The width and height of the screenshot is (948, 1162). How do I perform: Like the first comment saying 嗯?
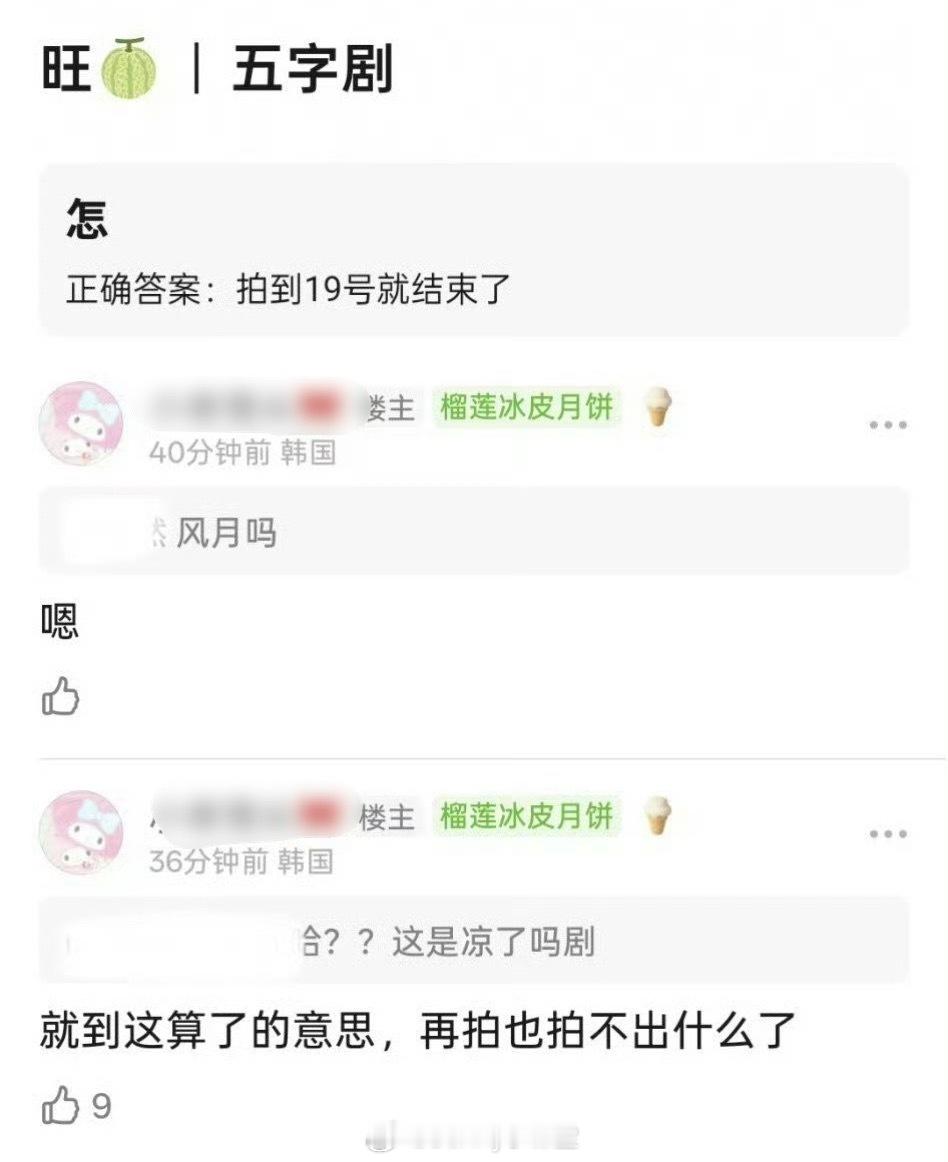click(60, 696)
